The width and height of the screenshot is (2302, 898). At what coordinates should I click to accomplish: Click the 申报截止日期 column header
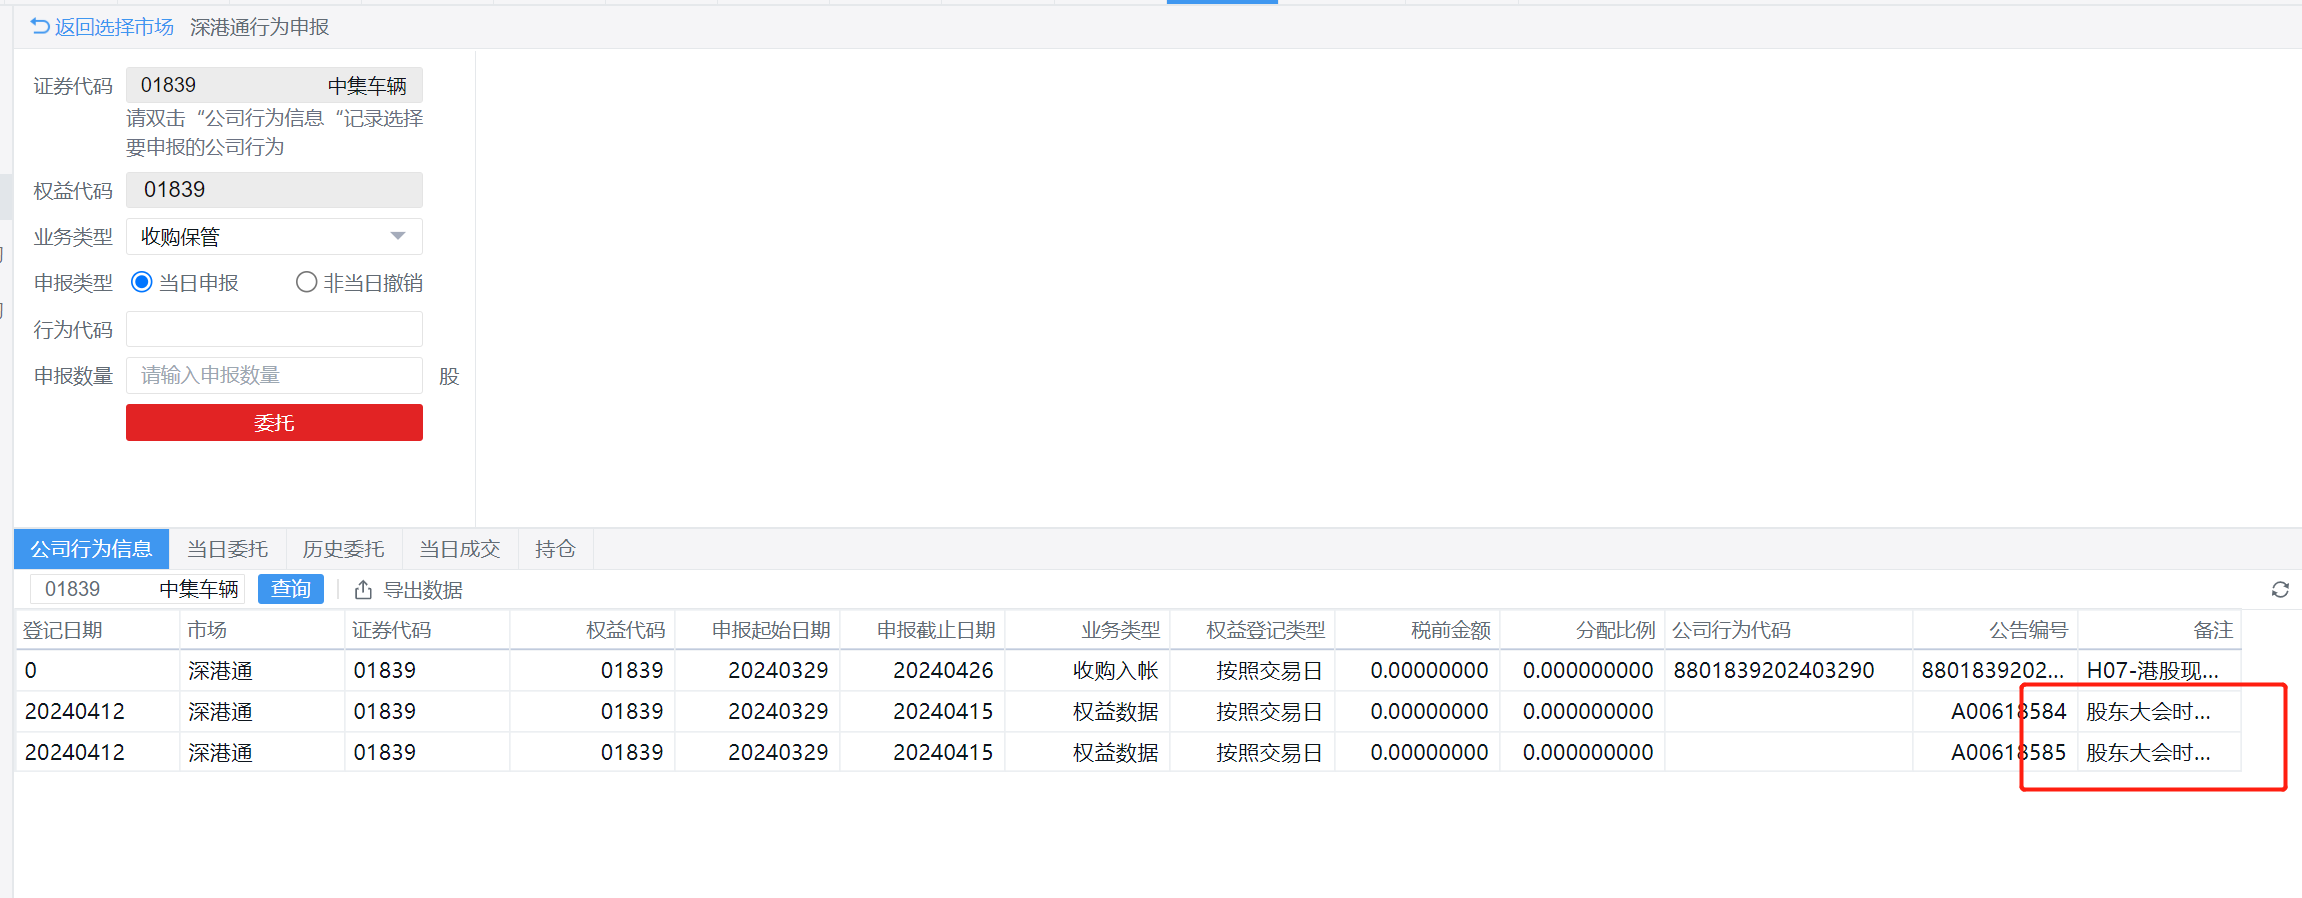(923, 630)
